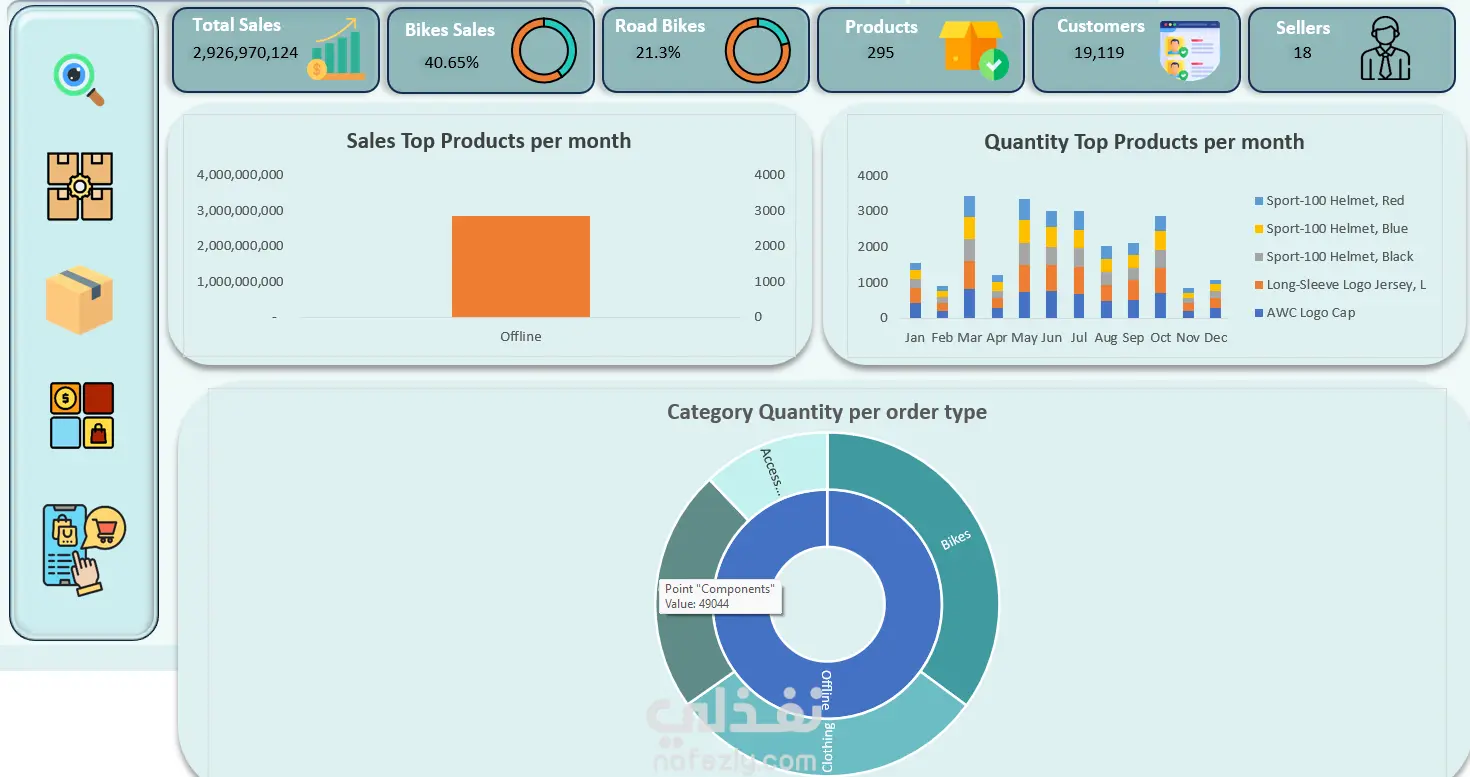Select Long-Sleeve Logo Jersey, L legend entry
This screenshot has width=1470, height=777.
click(x=1340, y=285)
